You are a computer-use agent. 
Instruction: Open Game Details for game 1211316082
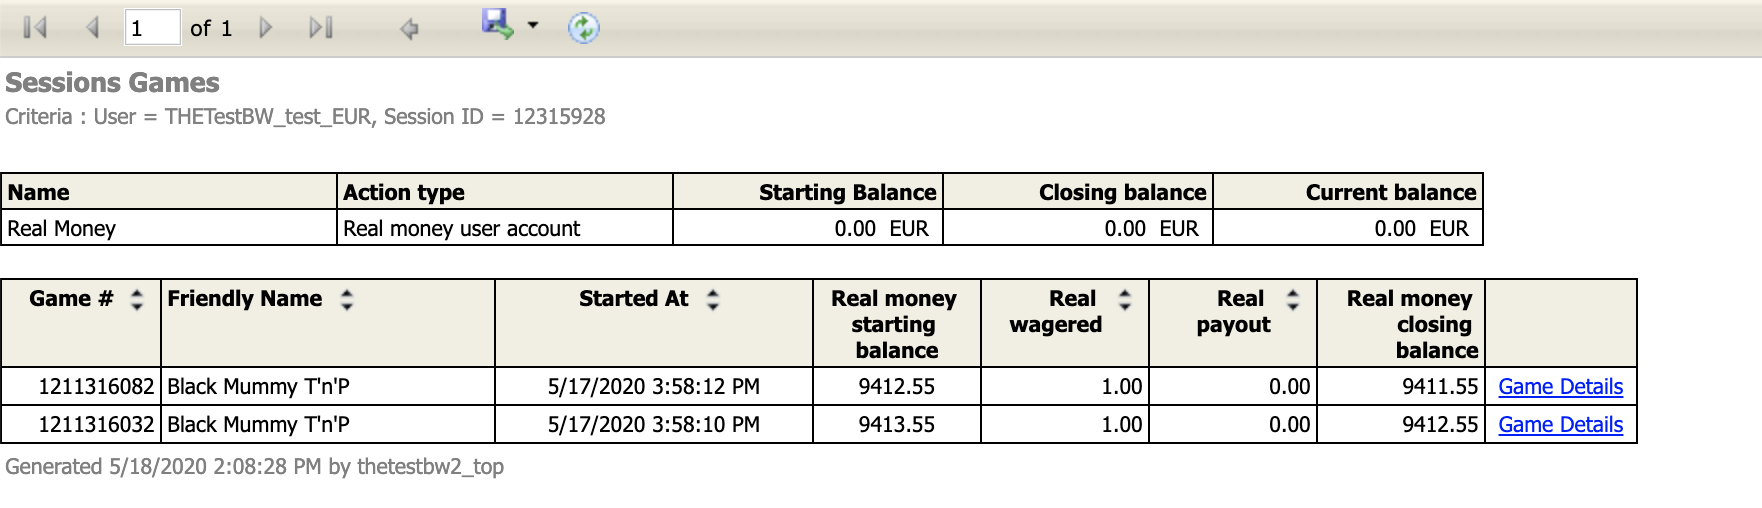pyautogui.click(x=1560, y=387)
